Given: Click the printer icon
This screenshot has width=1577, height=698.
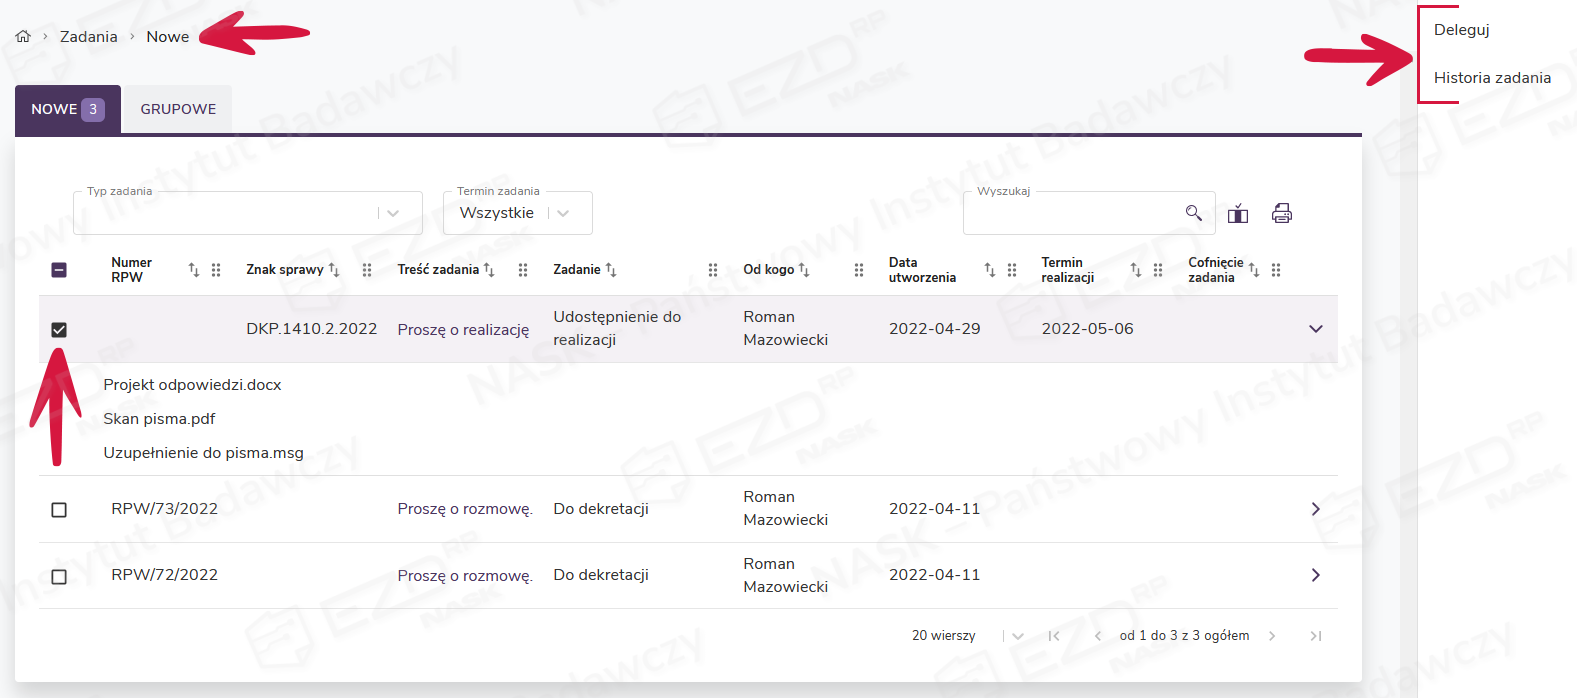Looking at the screenshot, I should [x=1281, y=213].
